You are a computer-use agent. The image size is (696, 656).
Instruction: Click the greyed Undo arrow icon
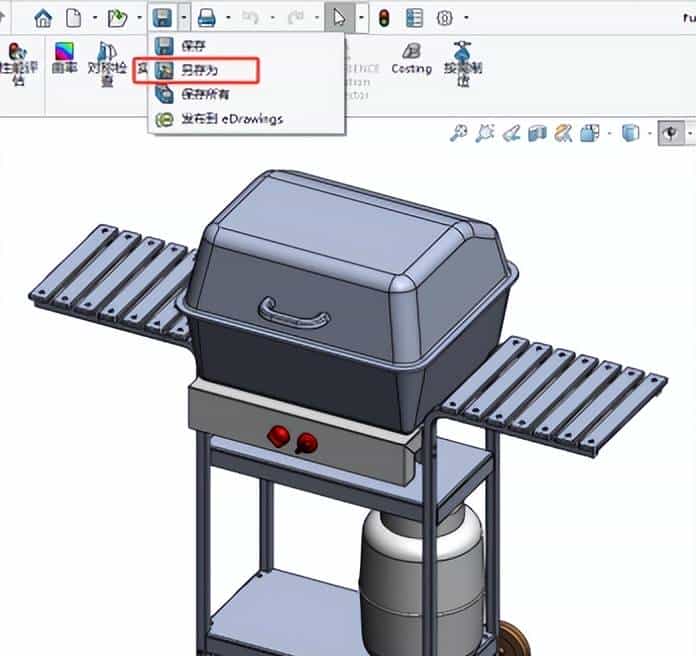coord(250,18)
